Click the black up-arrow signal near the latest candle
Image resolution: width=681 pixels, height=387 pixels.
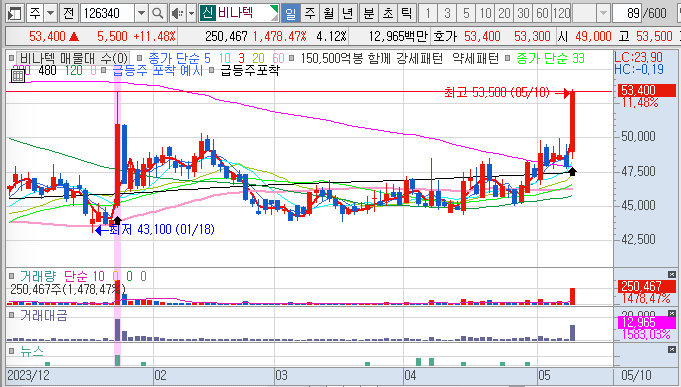click(572, 172)
